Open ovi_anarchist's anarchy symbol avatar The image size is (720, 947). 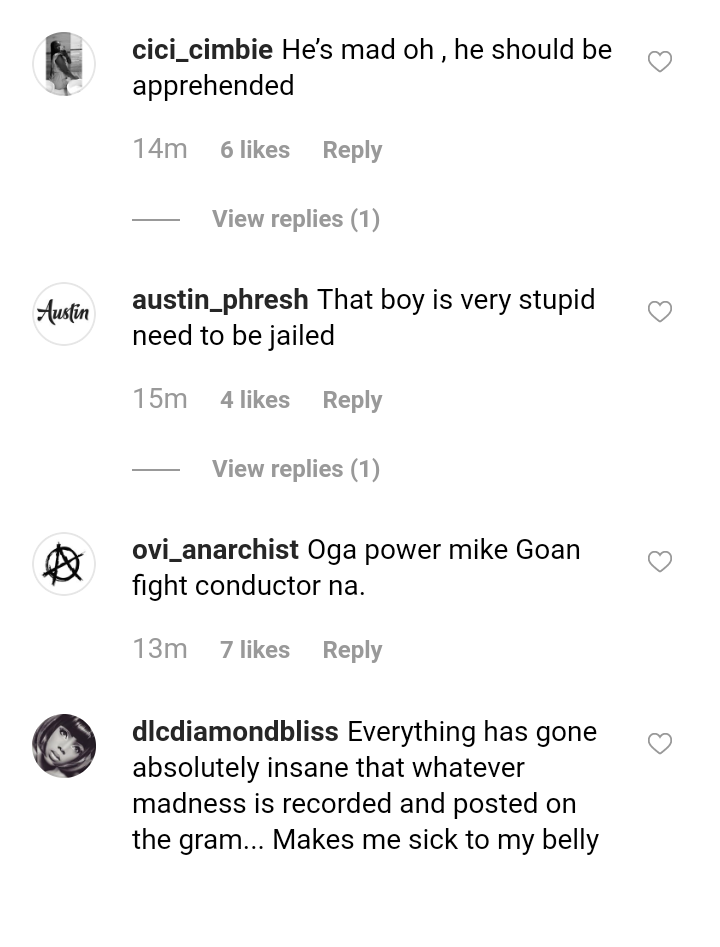64,564
